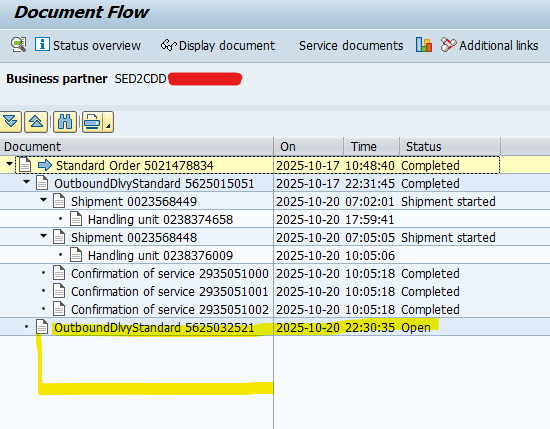Click document icon of Handling unit 0238376009
Screen dimensions: 550x429
[x=76, y=255]
